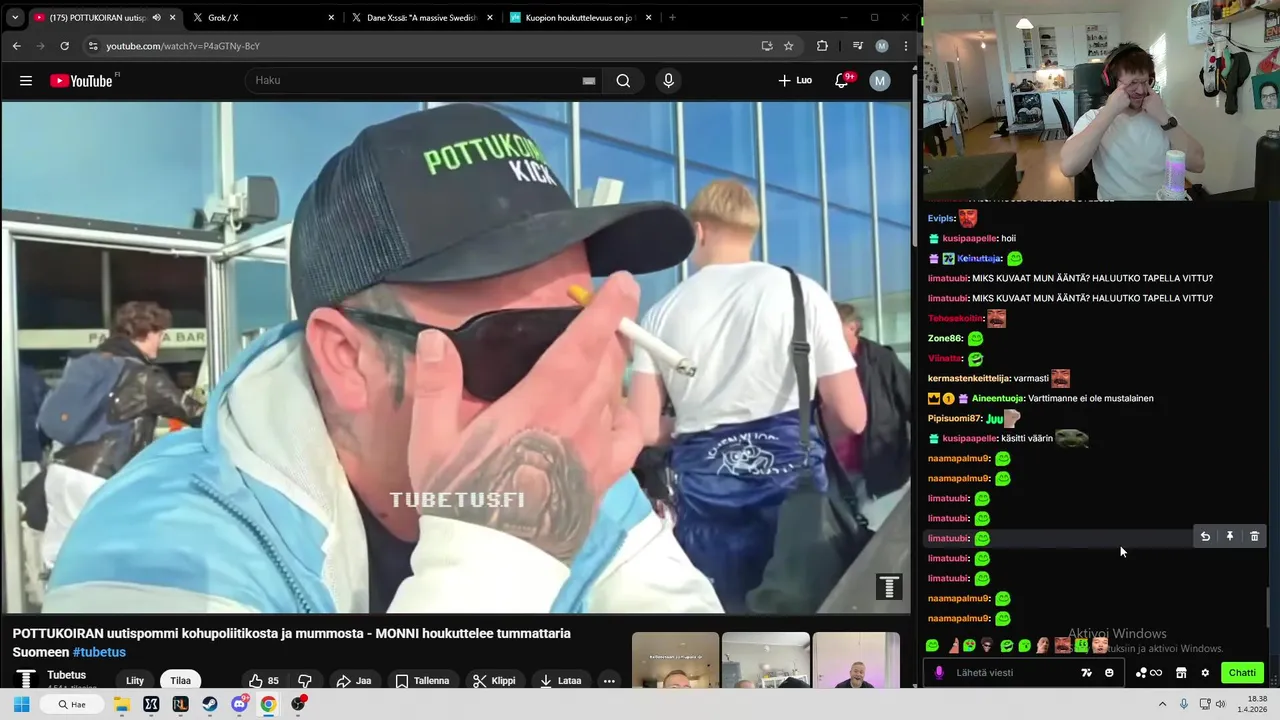Download the video with Lataa button
This screenshot has width=1280, height=720.
tap(560, 681)
